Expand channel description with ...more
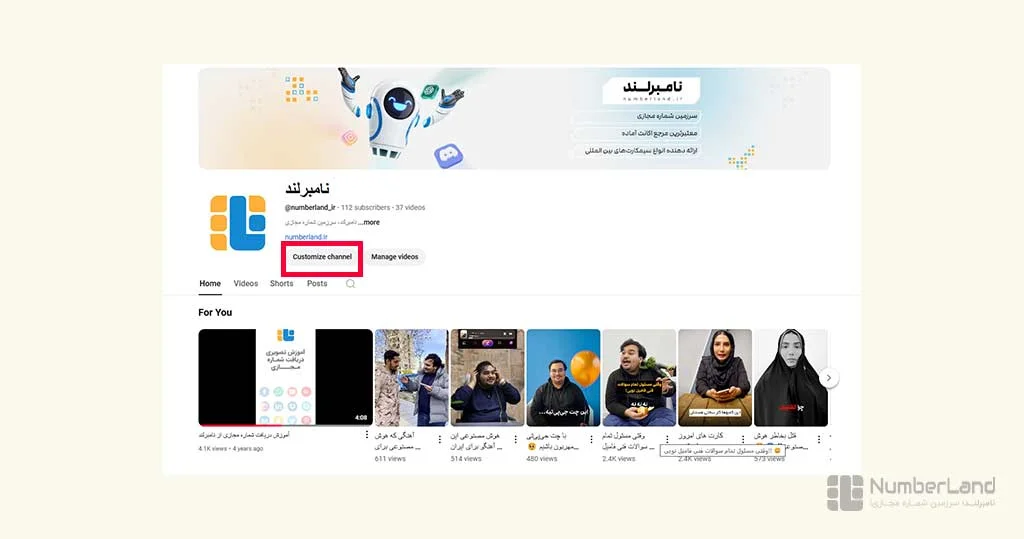1024x539 pixels. [x=370, y=222]
